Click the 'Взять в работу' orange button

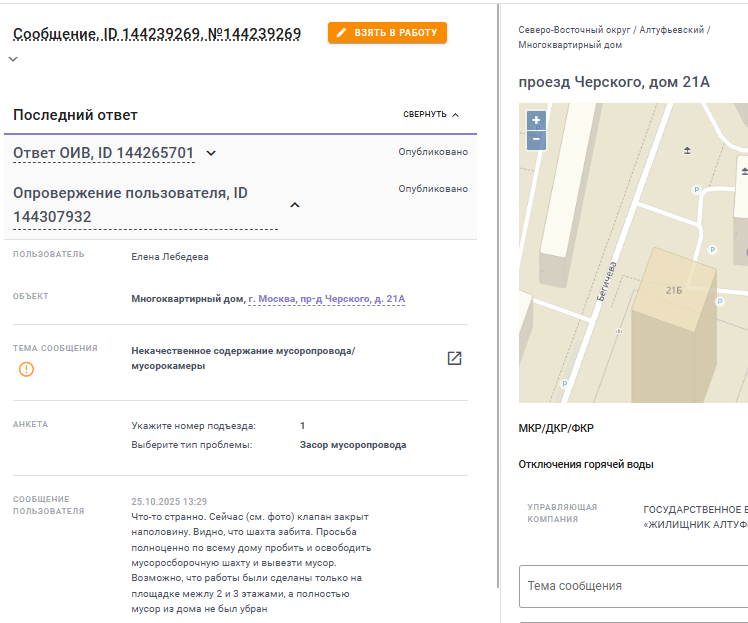387,33
